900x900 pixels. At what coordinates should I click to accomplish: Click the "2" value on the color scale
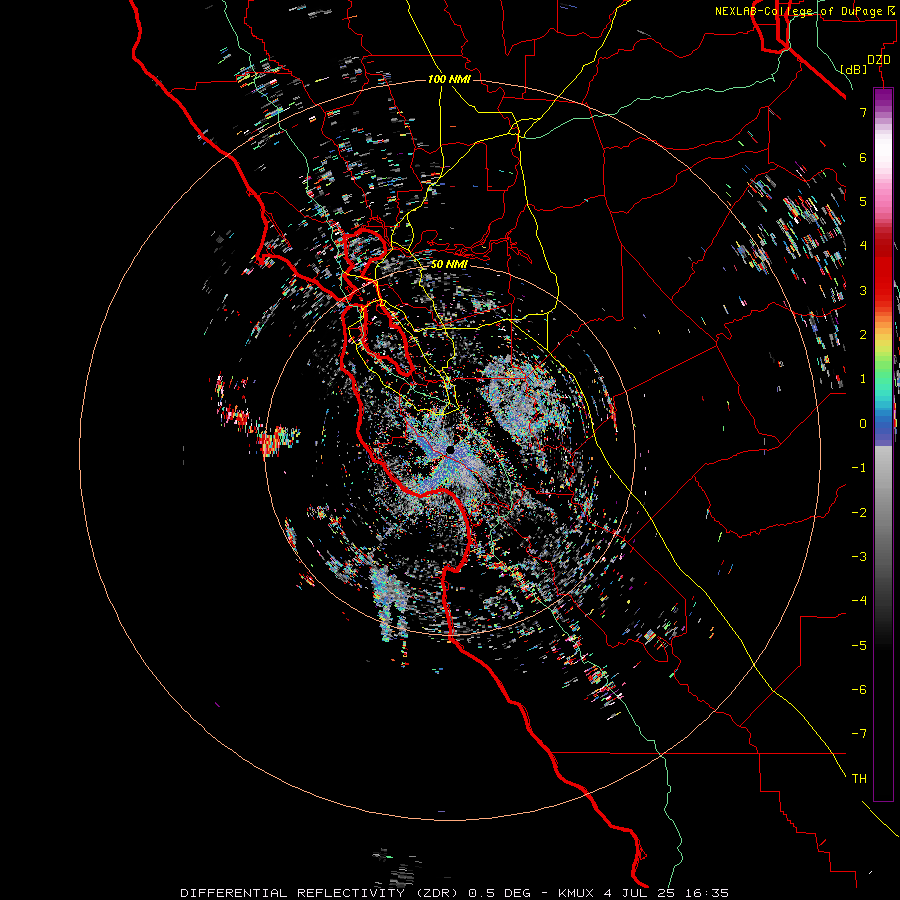click(x=863, y=335)
